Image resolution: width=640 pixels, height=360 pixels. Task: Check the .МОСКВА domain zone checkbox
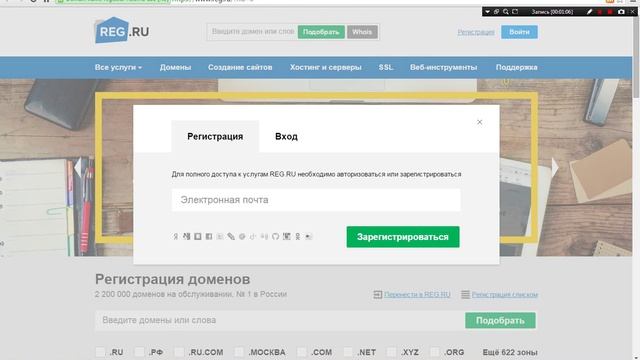(x=240, y=352)
